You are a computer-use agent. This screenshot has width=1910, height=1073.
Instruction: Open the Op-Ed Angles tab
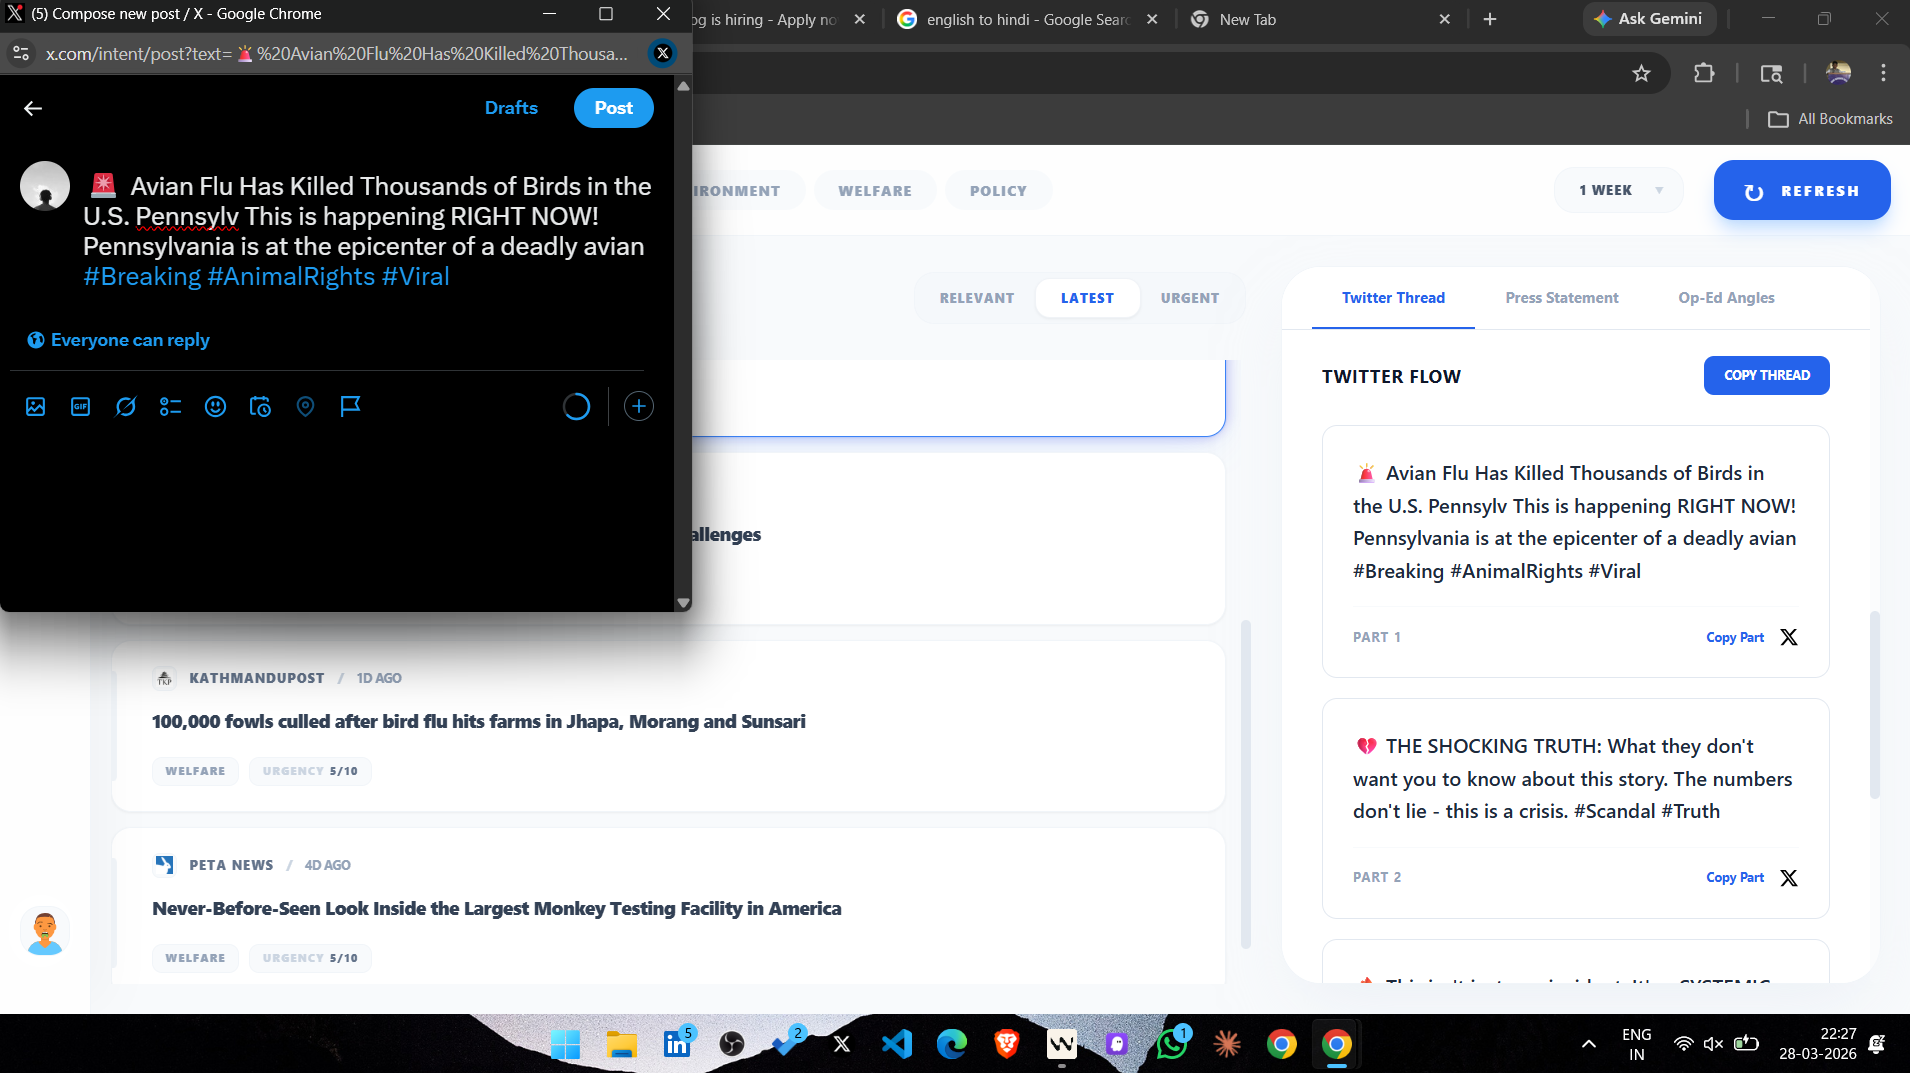point(1725,297)
